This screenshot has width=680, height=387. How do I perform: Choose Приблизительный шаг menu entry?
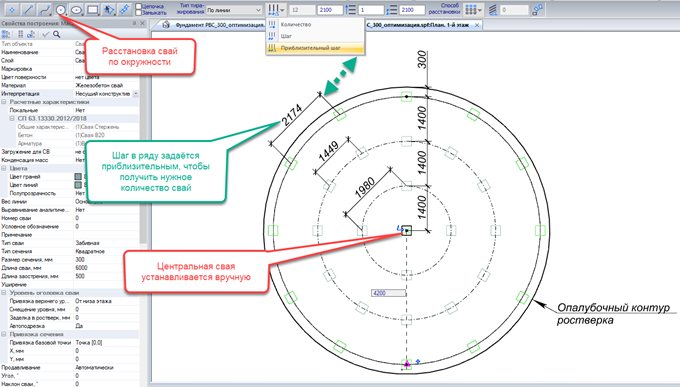click(315, 48)
